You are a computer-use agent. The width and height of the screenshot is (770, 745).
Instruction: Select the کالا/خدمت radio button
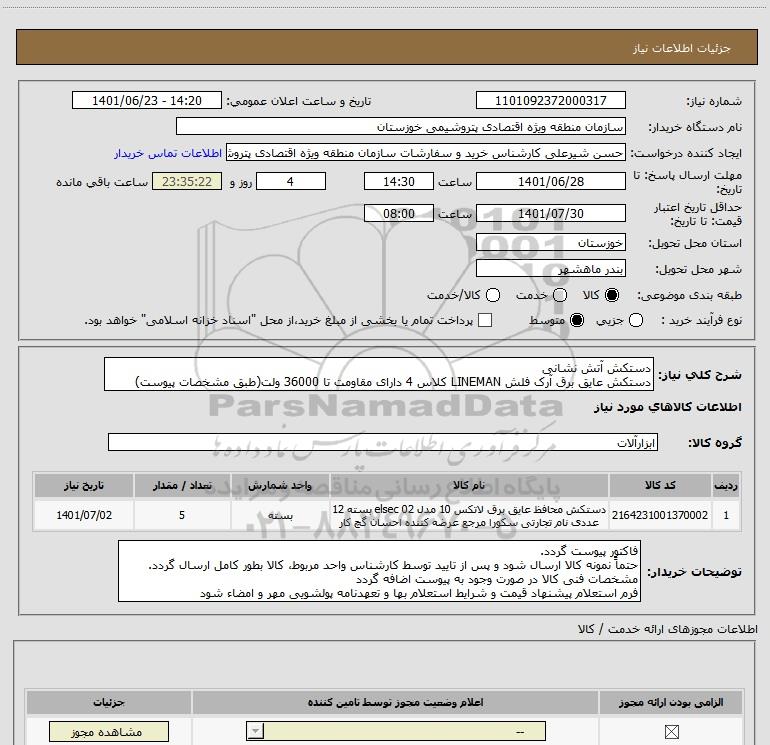pyautogui.click(x=493, y=295)
